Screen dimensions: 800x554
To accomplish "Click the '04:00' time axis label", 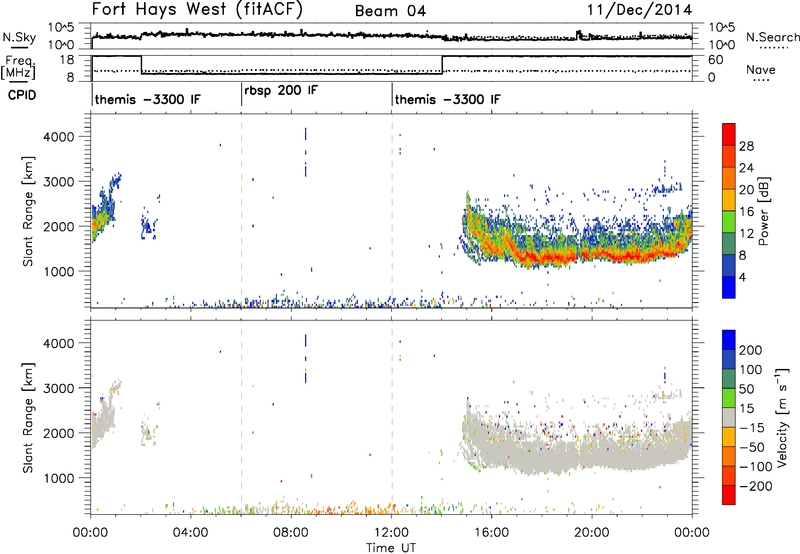I will (x=191, y=532).
